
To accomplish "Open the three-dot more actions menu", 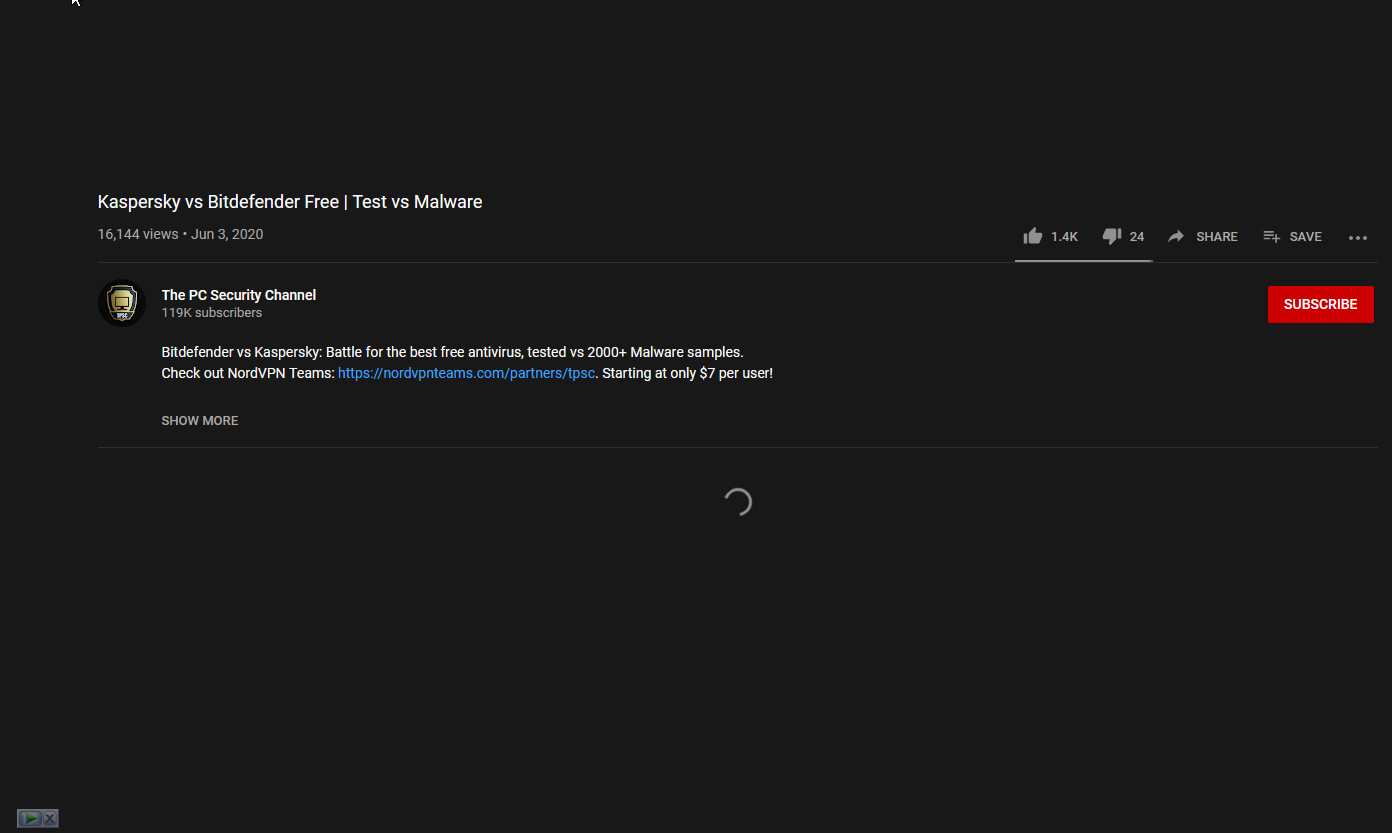I will 1357,238.
